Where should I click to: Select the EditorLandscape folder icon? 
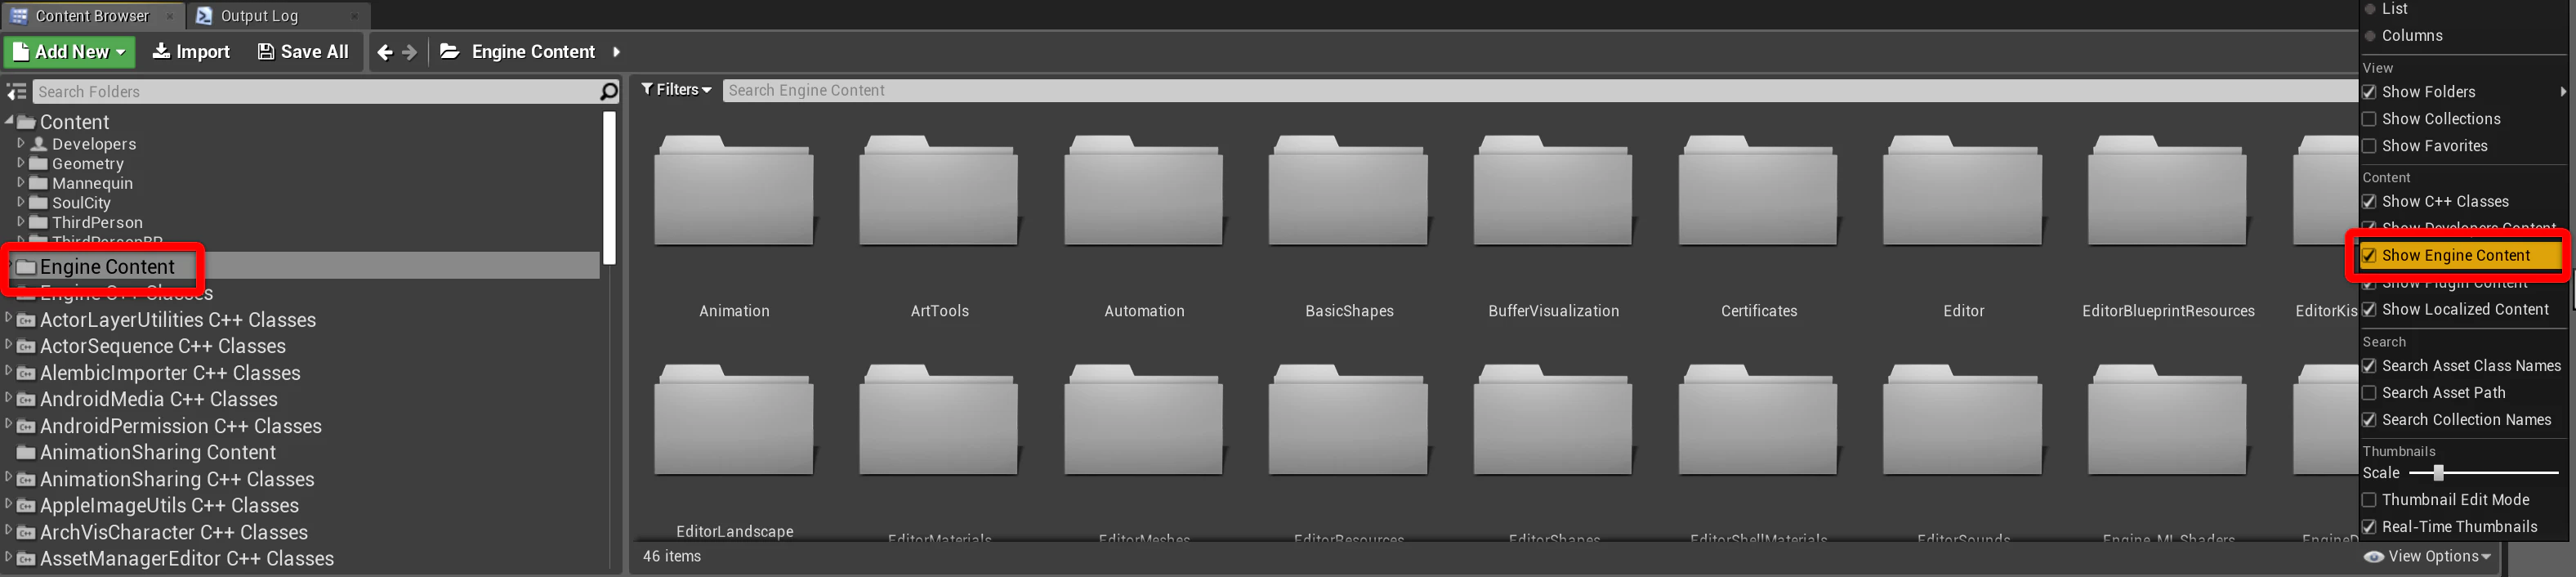click(734, 419)
